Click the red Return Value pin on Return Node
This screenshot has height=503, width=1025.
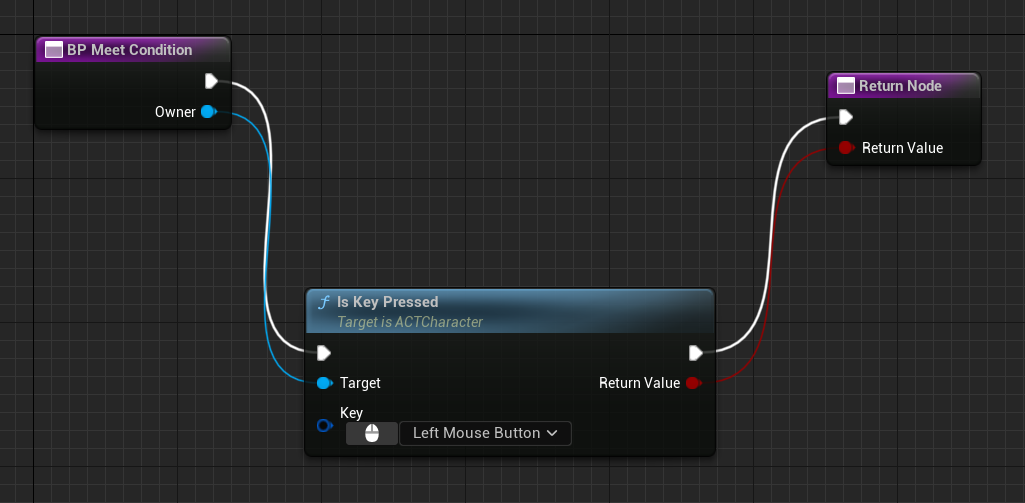tap(845, 148)
